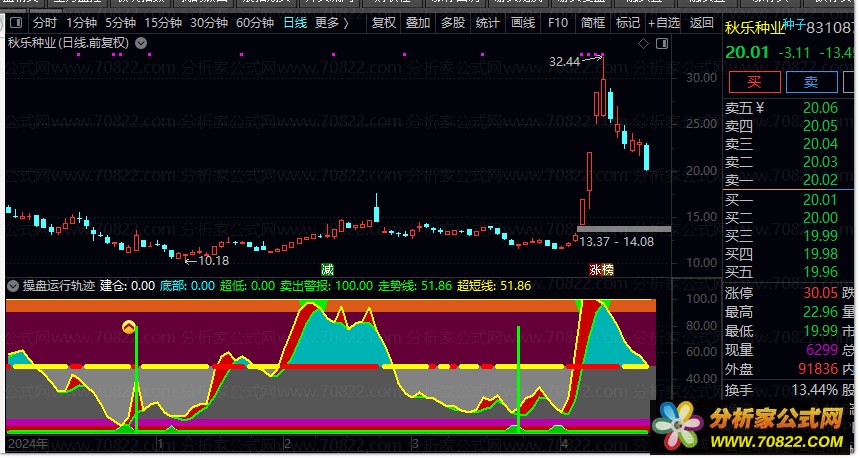Click the 返回 back button
Viewport: 860px width, 458px height.
click(x=701, y=23)
